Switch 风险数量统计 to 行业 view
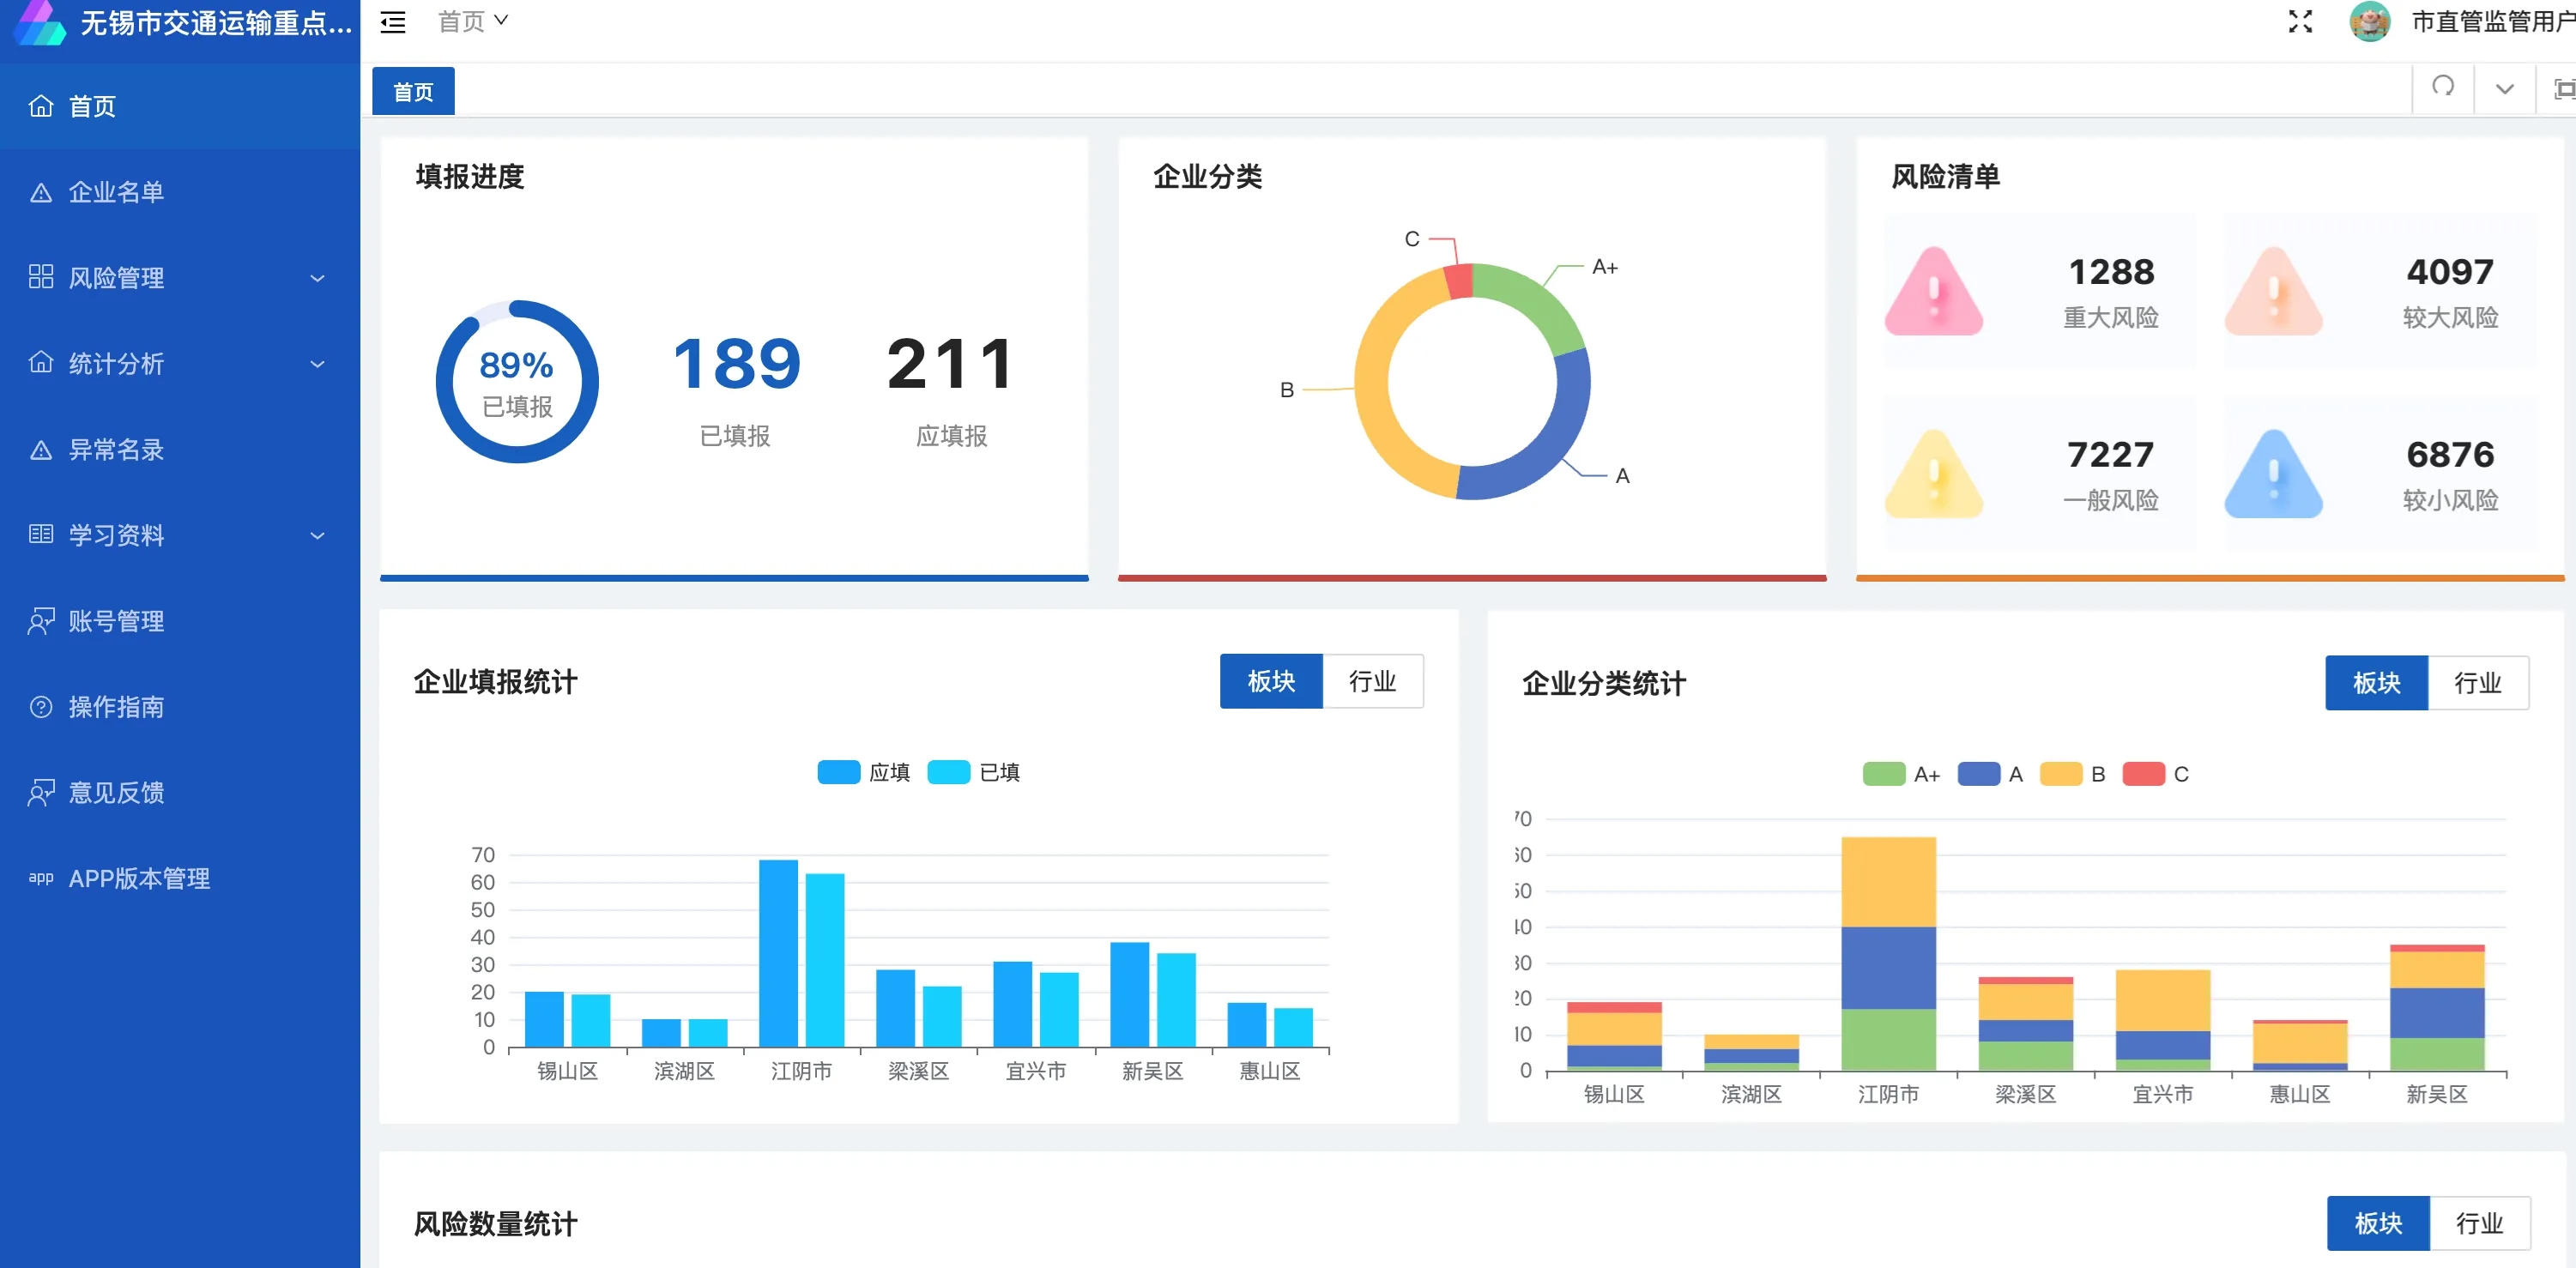 (x=2478, y=1223)
